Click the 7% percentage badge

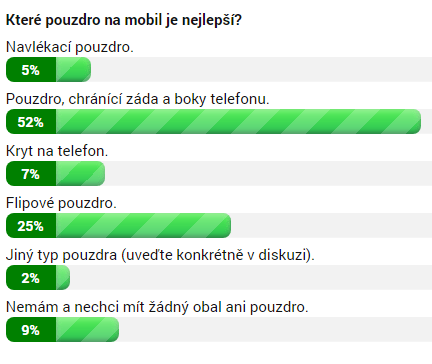tap(31, 173)
